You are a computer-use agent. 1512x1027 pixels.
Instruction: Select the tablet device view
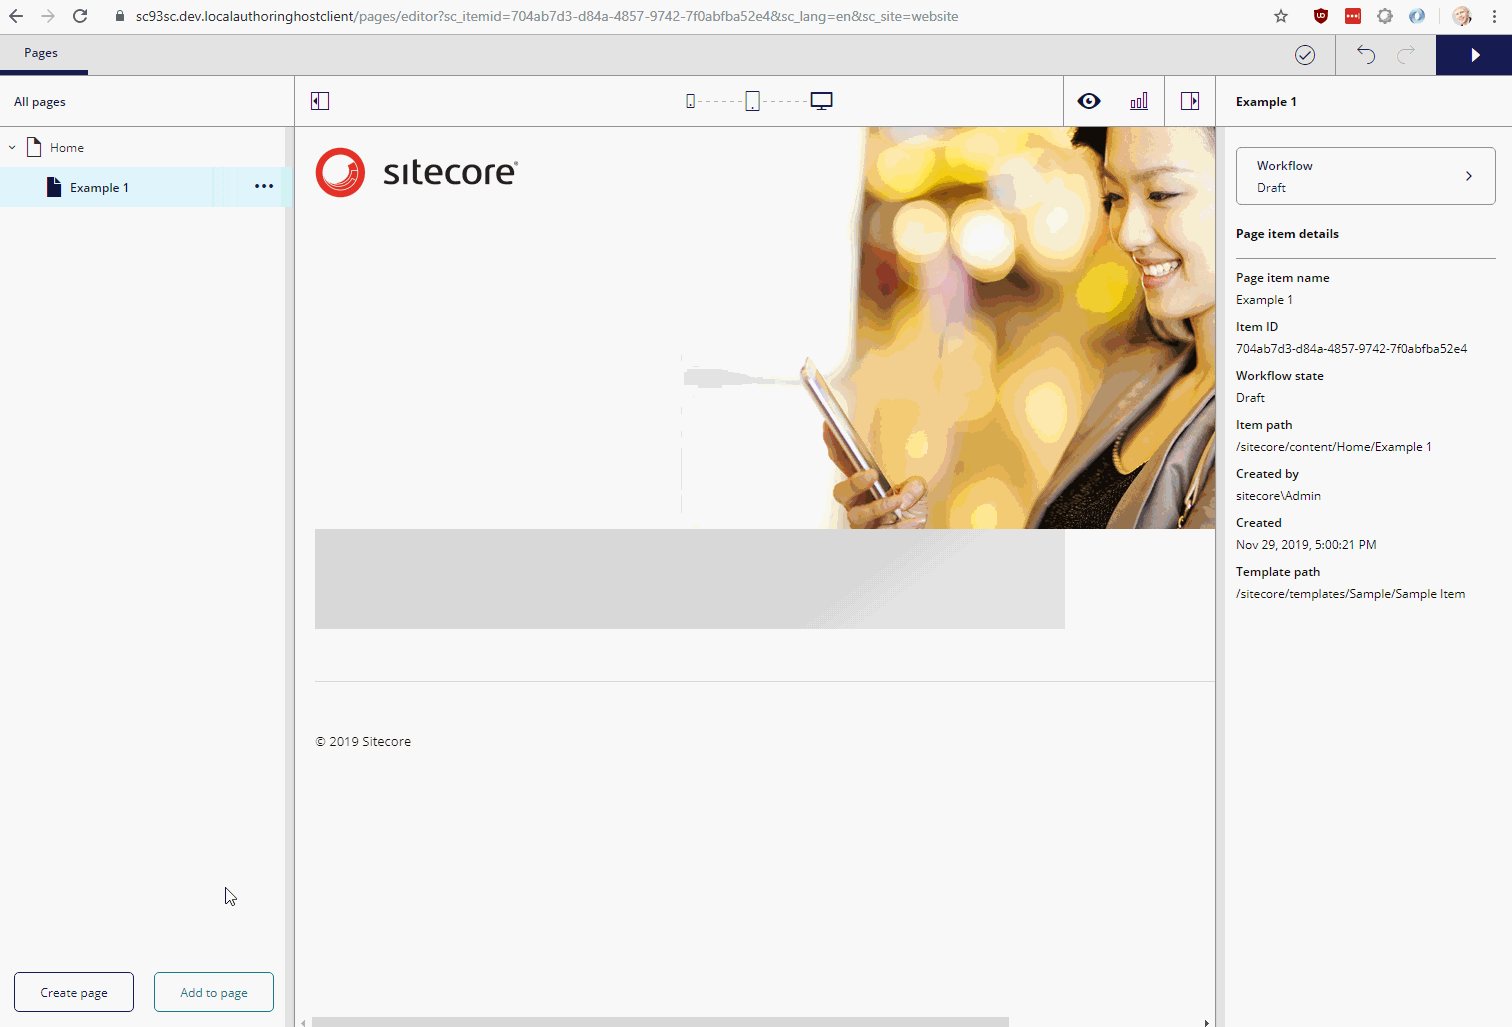[753, 101]
